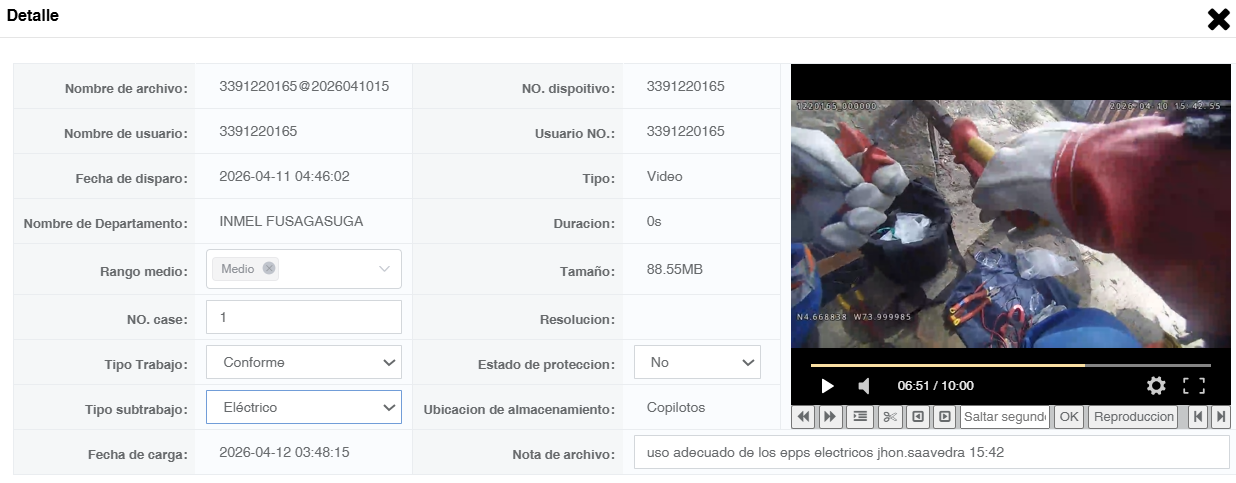Image resolution: width=1236 pixels, height=483 pixels.
Task: Click the Fecha de disparo label
Action: 132,179
